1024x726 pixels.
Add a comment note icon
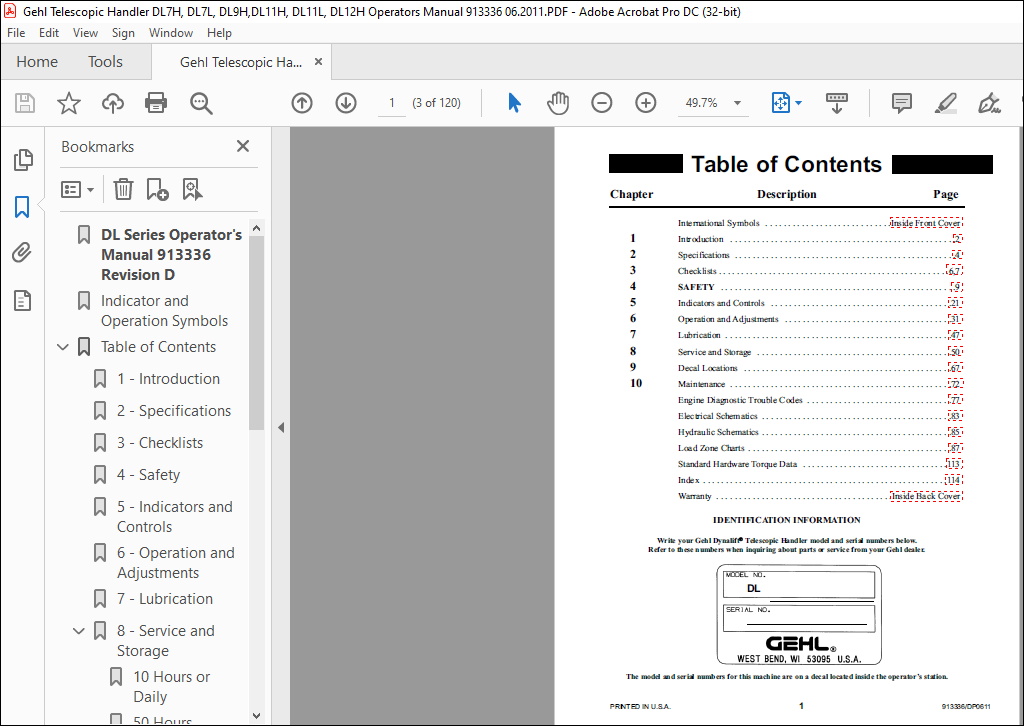click(901, 103)
